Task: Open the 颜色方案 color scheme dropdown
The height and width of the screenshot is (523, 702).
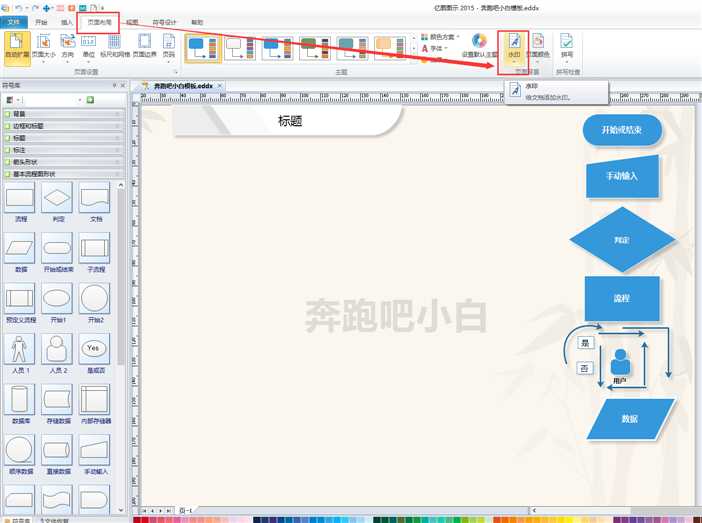Action: click(x=441, y=37)
